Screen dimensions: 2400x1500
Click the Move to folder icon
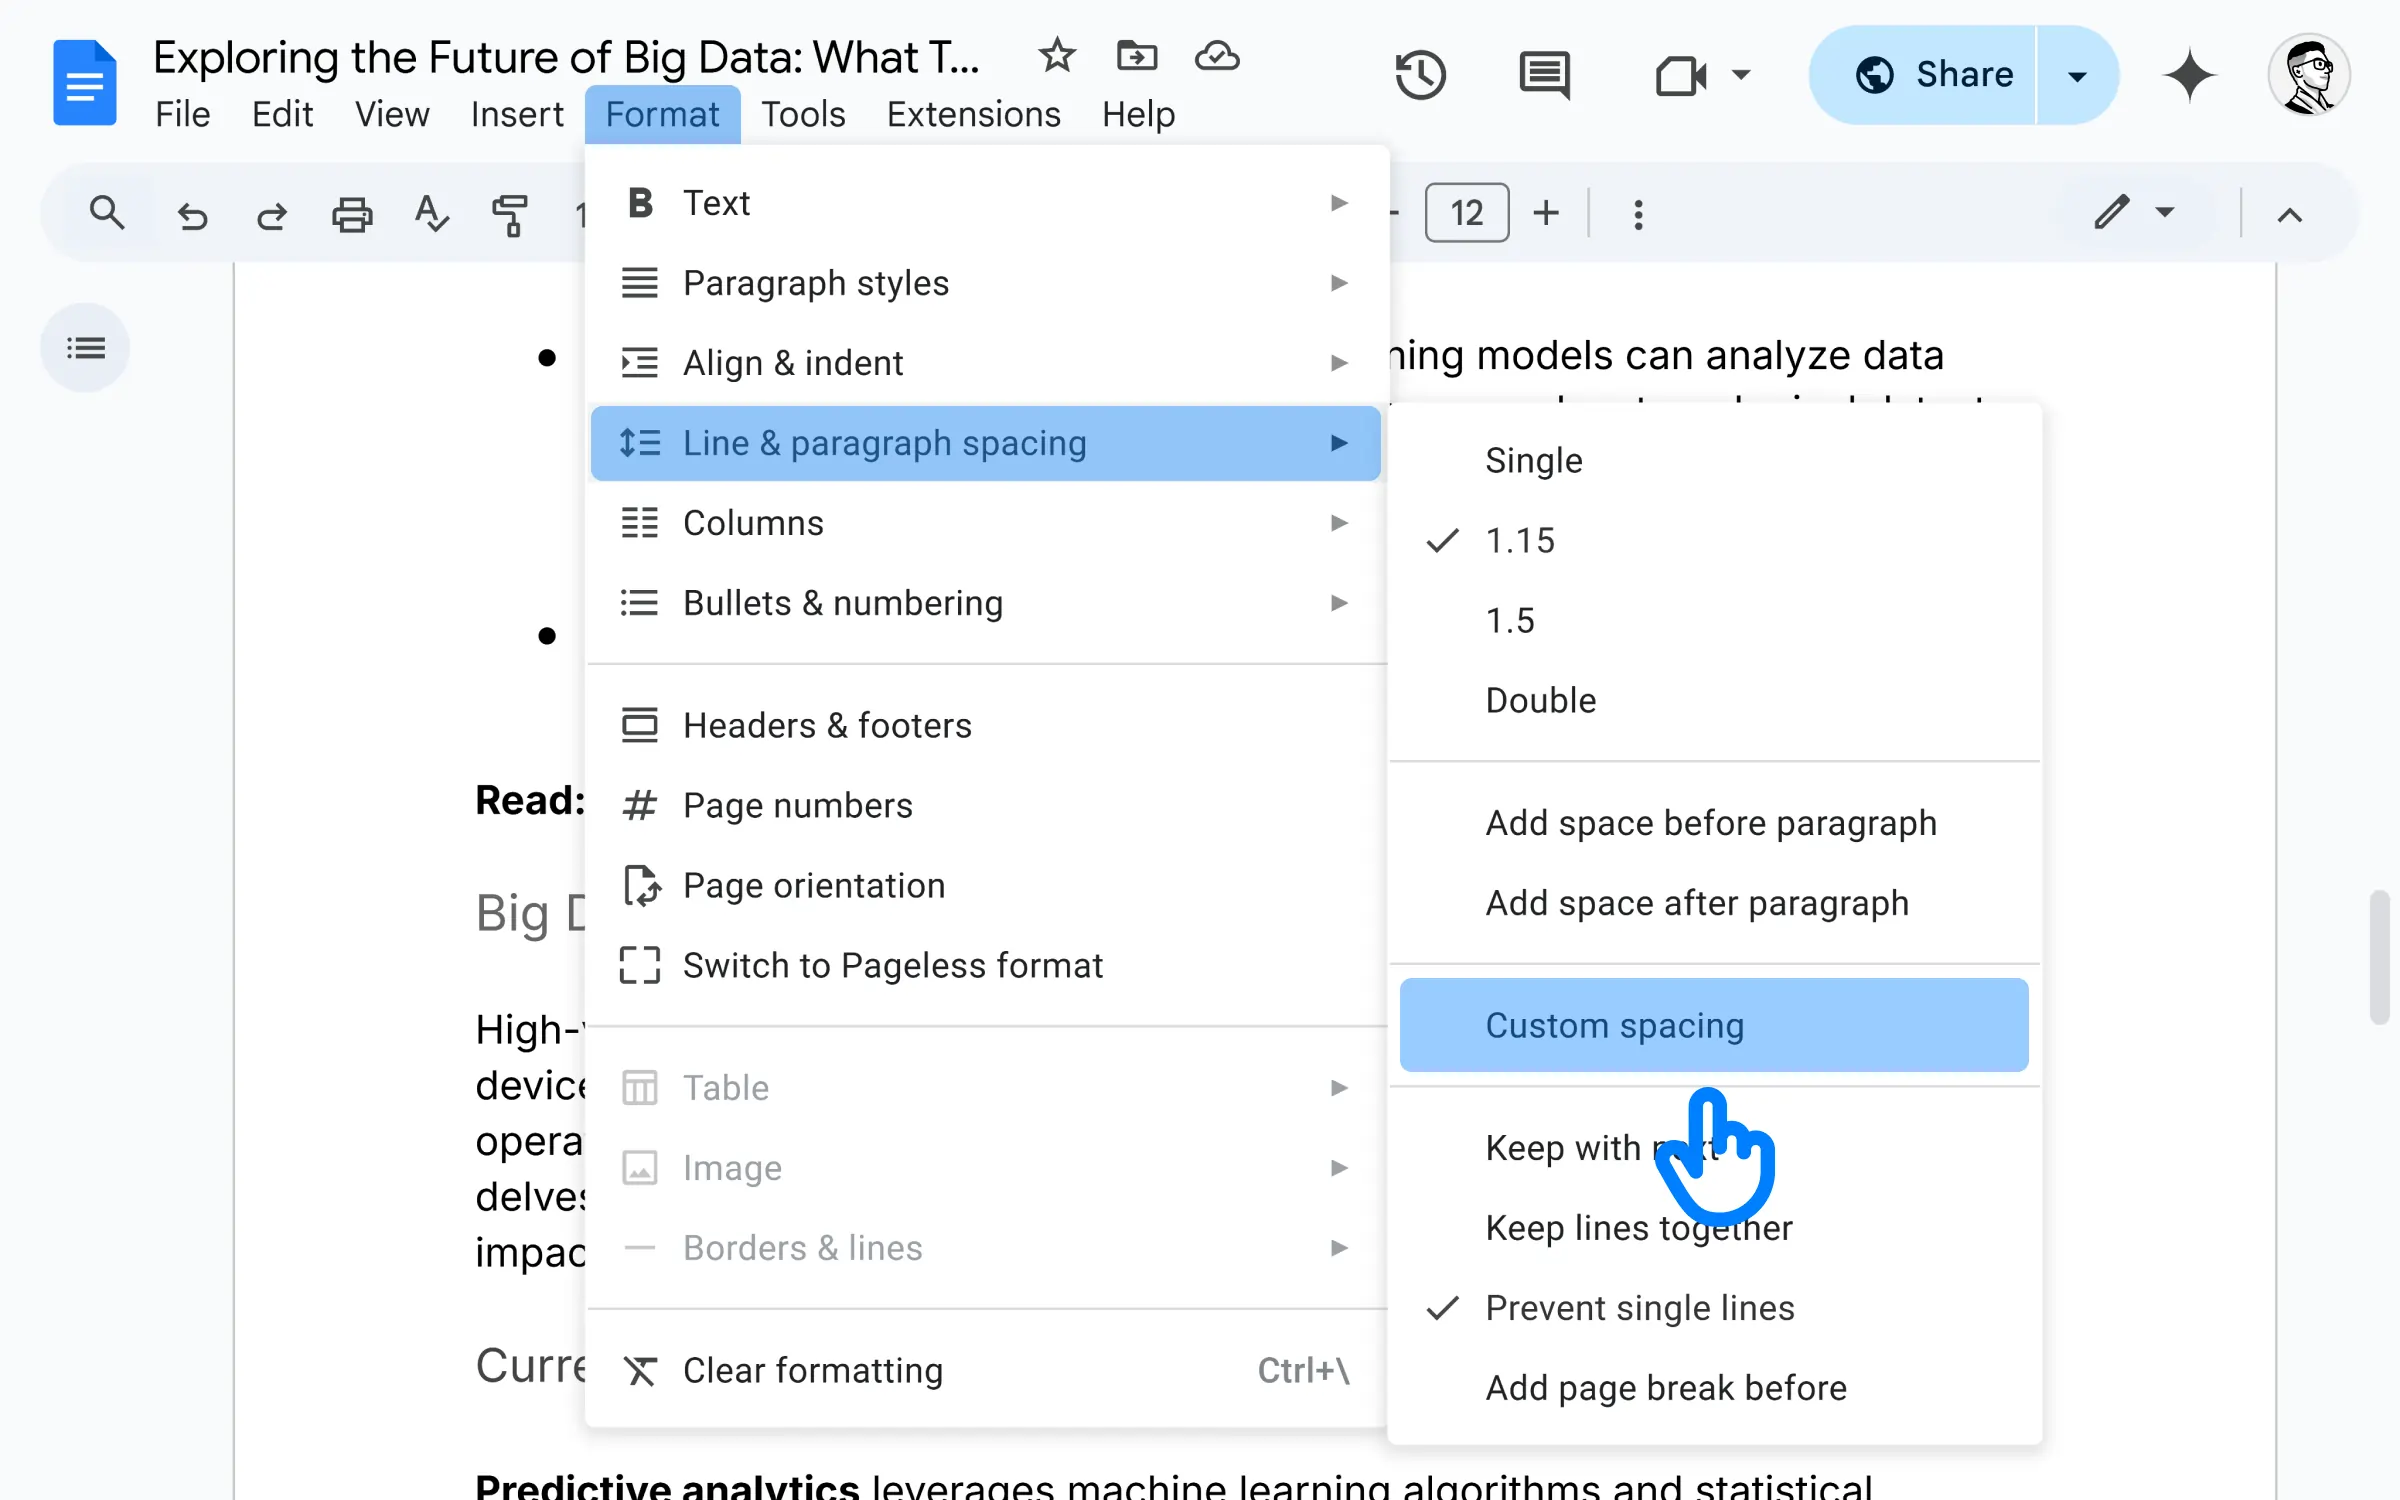tap(1137, 56)
